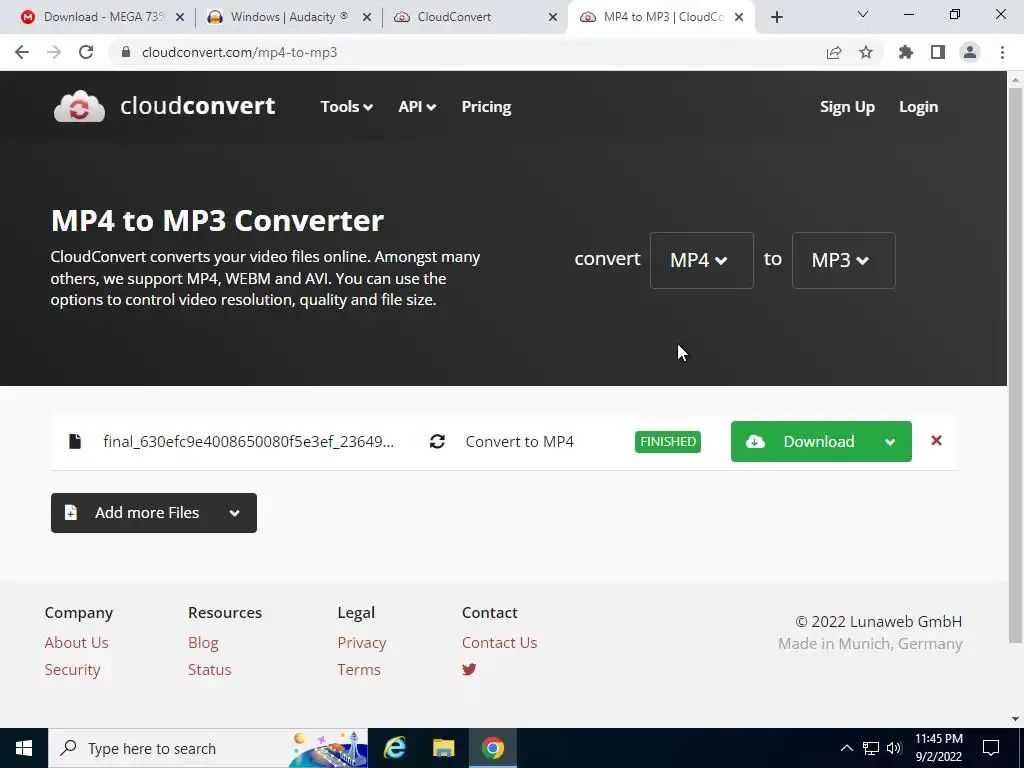This screenshot has width=1024, height=768.
Task: Click the taskbar clock showing 11:45 PM
Action: coord(938,748)
